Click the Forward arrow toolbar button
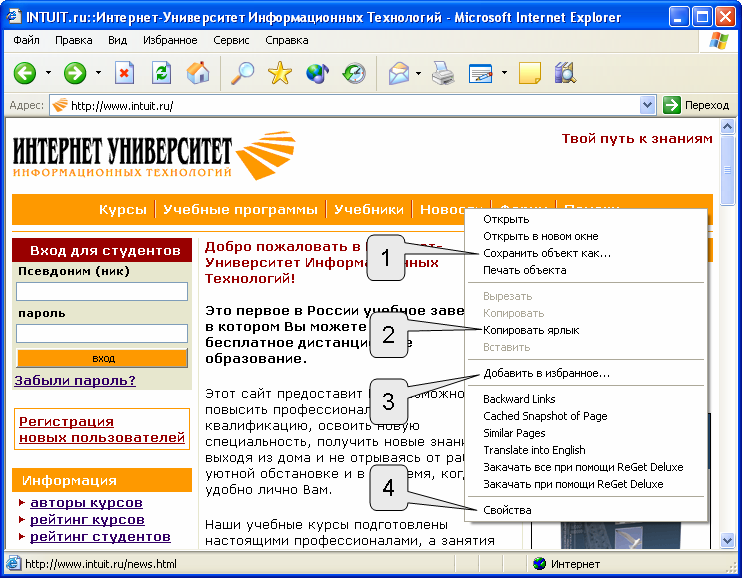742x578 pixels. (75, 73)
